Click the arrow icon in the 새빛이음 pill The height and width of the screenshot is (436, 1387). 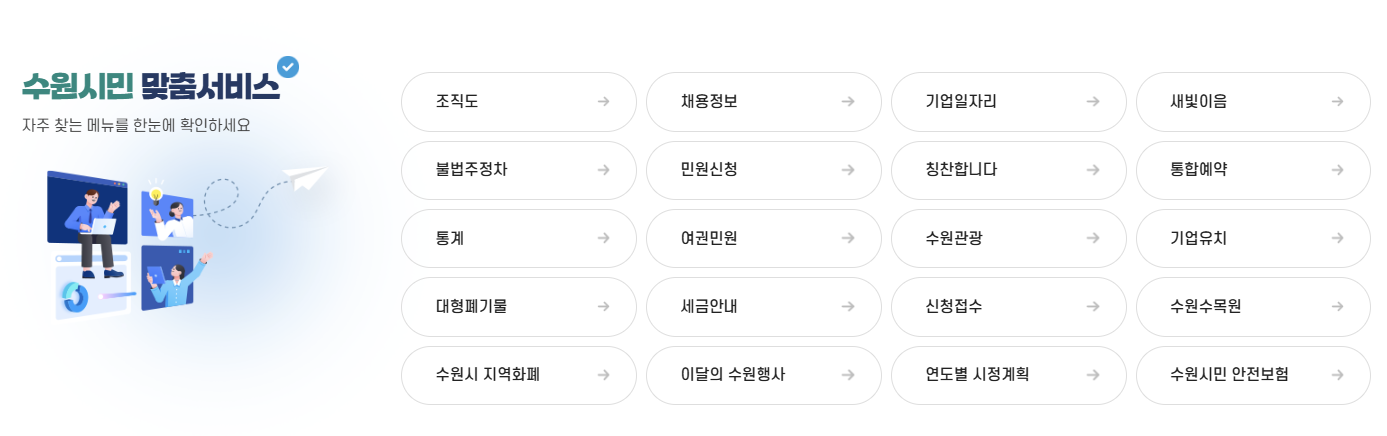point(1337,101)
